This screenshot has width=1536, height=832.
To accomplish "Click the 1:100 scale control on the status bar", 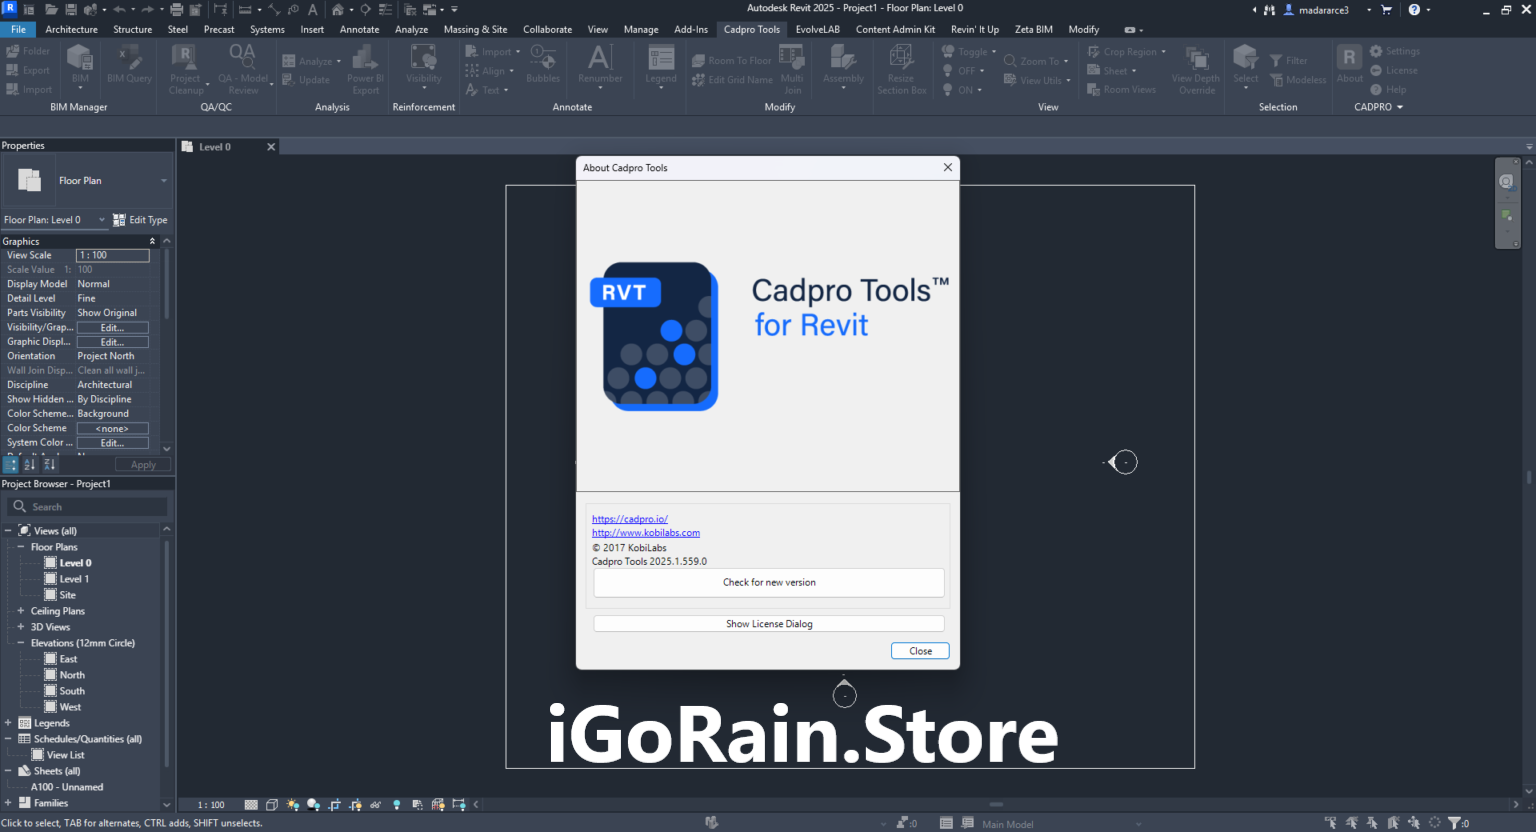I will 209,804.
